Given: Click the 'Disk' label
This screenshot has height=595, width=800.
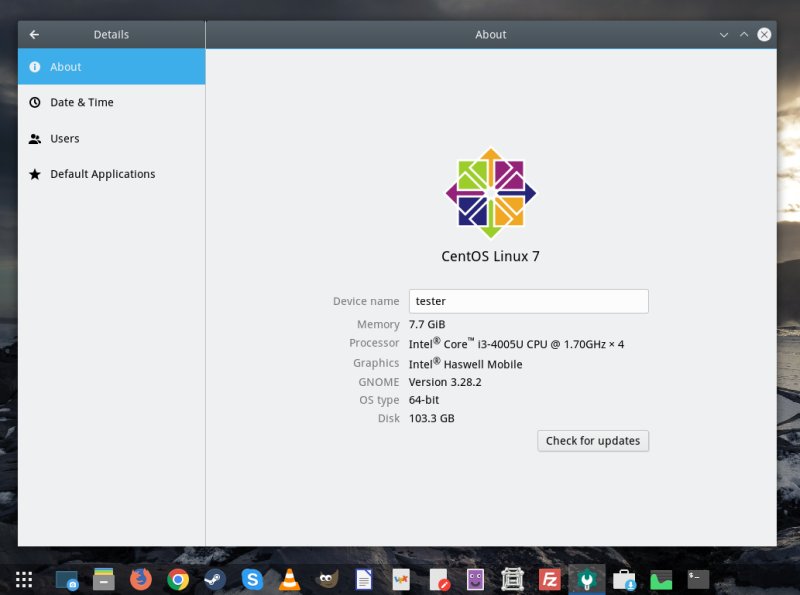Looking at the screenshot, I should pyautogui.click(x=389, y=418).
